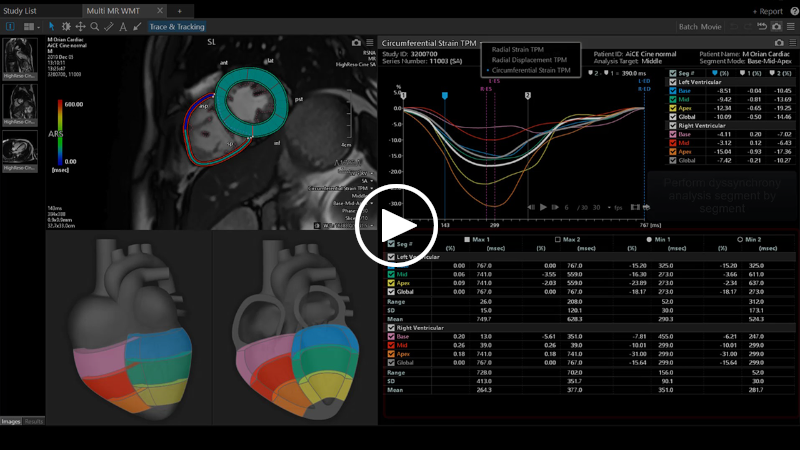This screenshot has width=800, height=450.
Task: Click the main toolbar camera snapshot icon
Action: coord(777,27)
